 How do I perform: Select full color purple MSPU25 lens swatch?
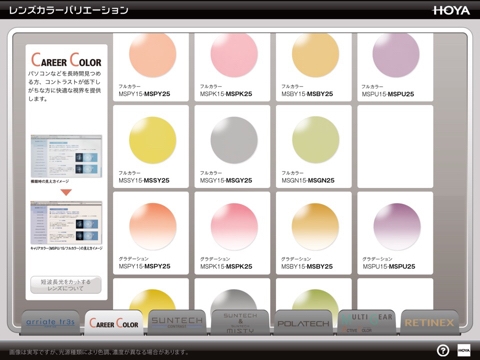(396, 55)
